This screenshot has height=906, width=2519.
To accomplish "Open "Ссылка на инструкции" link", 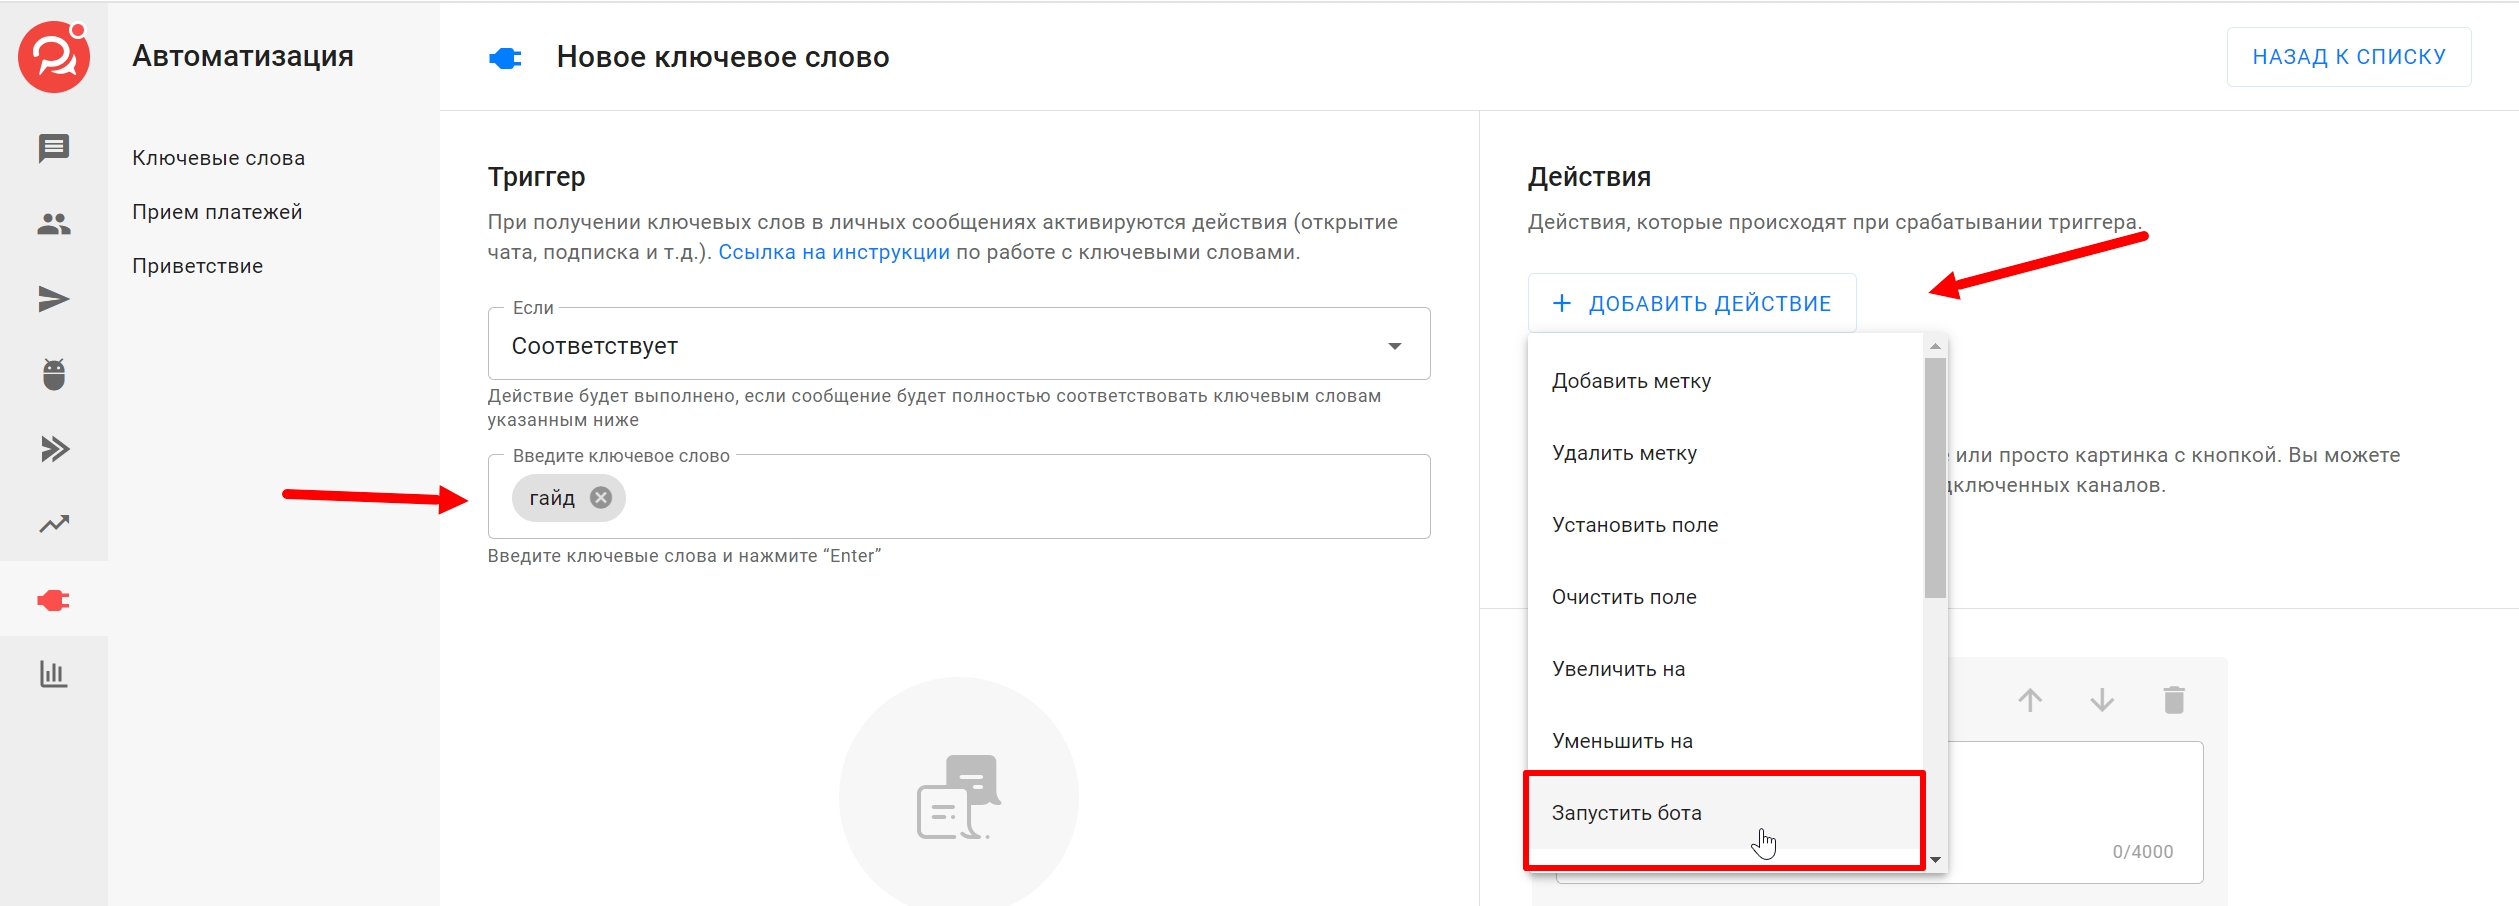I will [x=833, y=252].
